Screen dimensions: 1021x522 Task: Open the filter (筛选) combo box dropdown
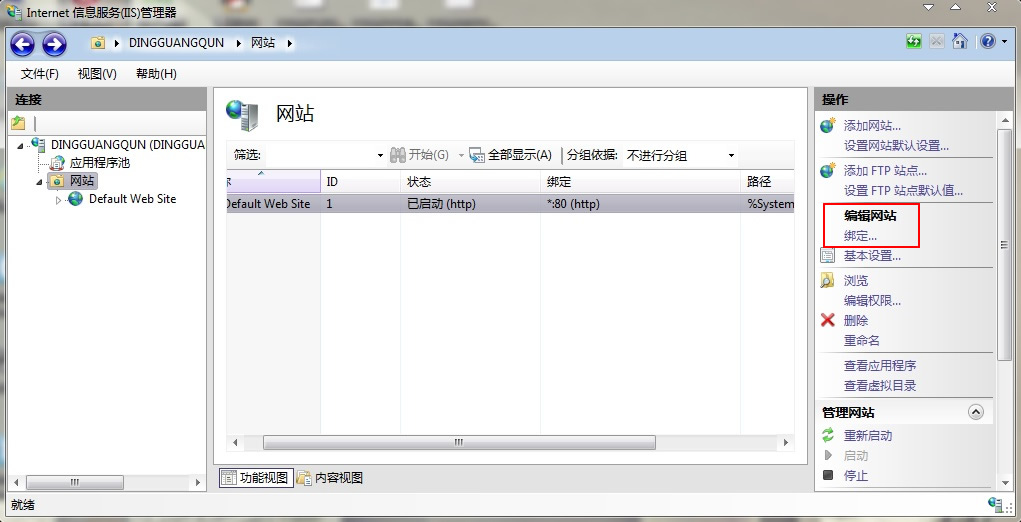pyautogui.click(x=380, y=155)
